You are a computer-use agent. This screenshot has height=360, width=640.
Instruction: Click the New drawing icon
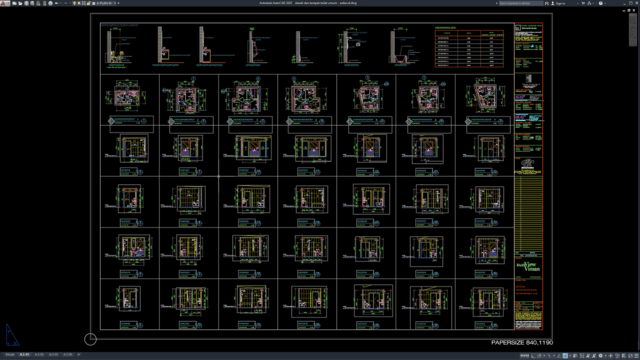tap(14, 3)
